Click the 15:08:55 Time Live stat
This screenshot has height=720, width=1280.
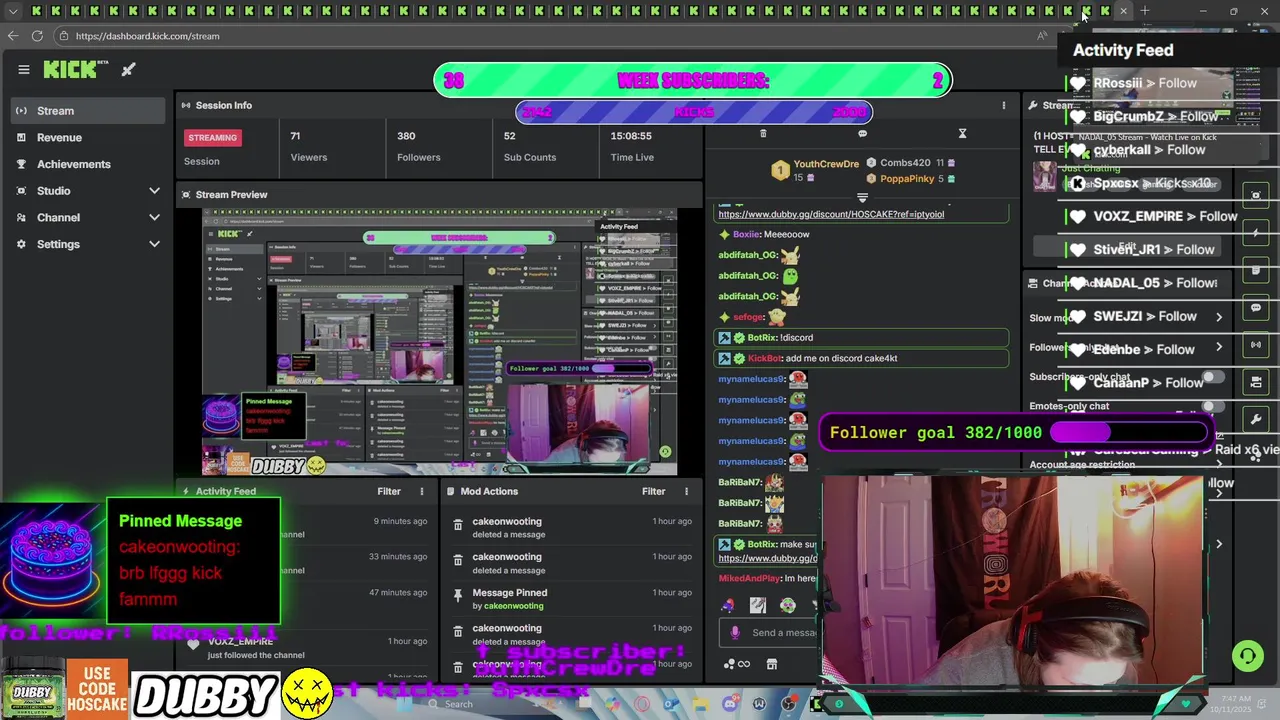(x=632, y=146)
